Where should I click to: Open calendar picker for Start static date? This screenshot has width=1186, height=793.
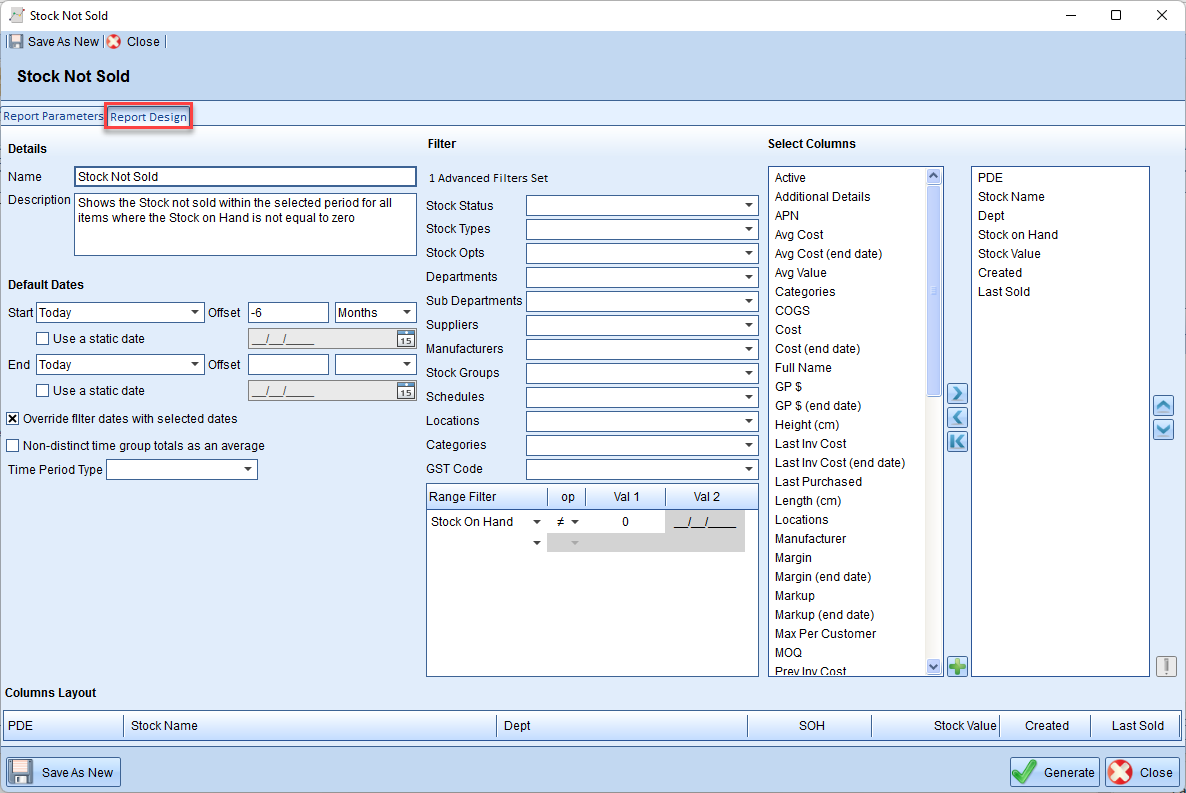click(x=406, y=339)
